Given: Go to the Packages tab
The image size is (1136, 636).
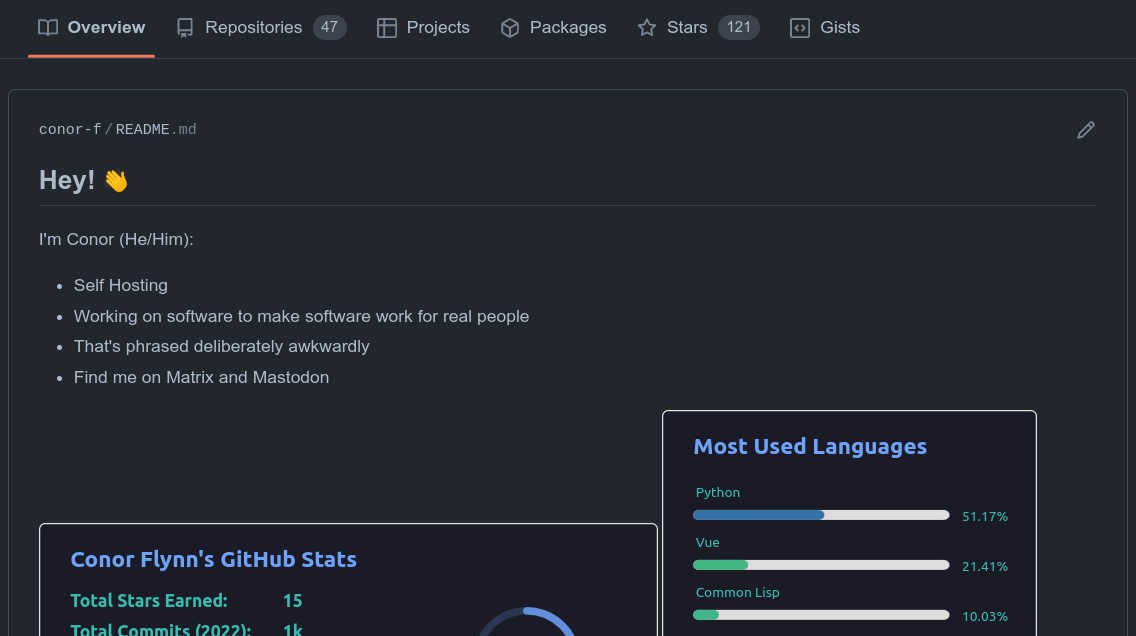Looking at the screenshot, I should 554,28.
